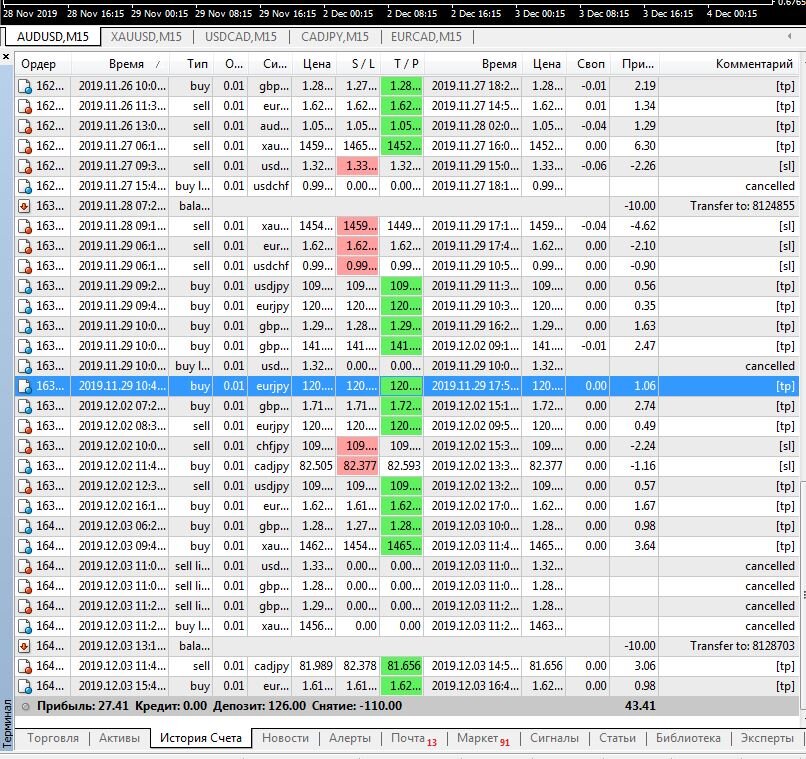
Task: Switch to the Сигналы tab
Action: [x=554, y=738]
